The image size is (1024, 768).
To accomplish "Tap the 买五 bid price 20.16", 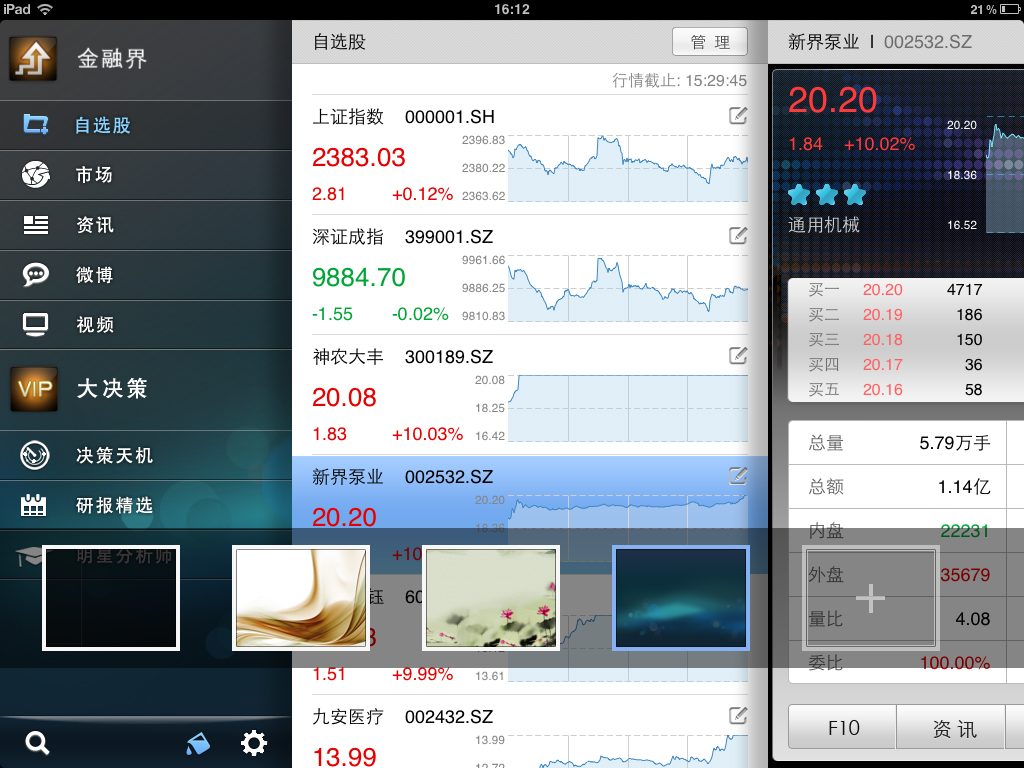I will (882, 390).
